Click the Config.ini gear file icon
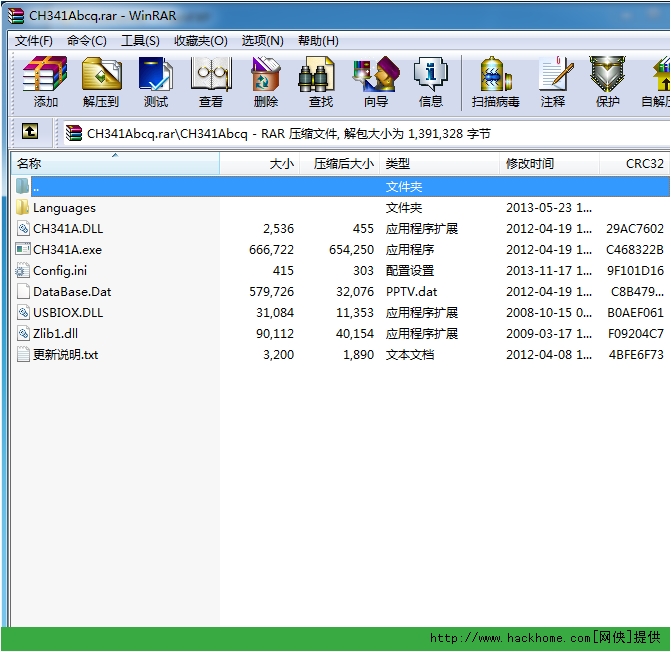671x652 pixels. click(x=22, y=270)
